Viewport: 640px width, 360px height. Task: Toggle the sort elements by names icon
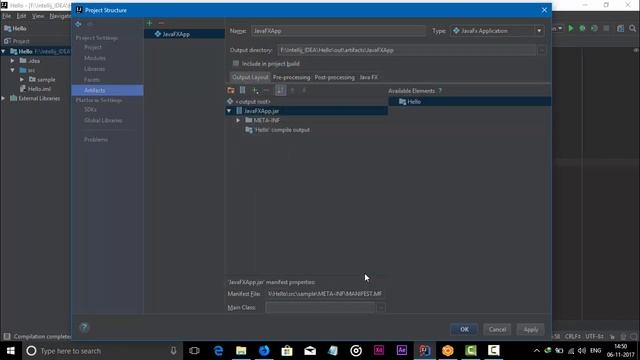(280, 90)
